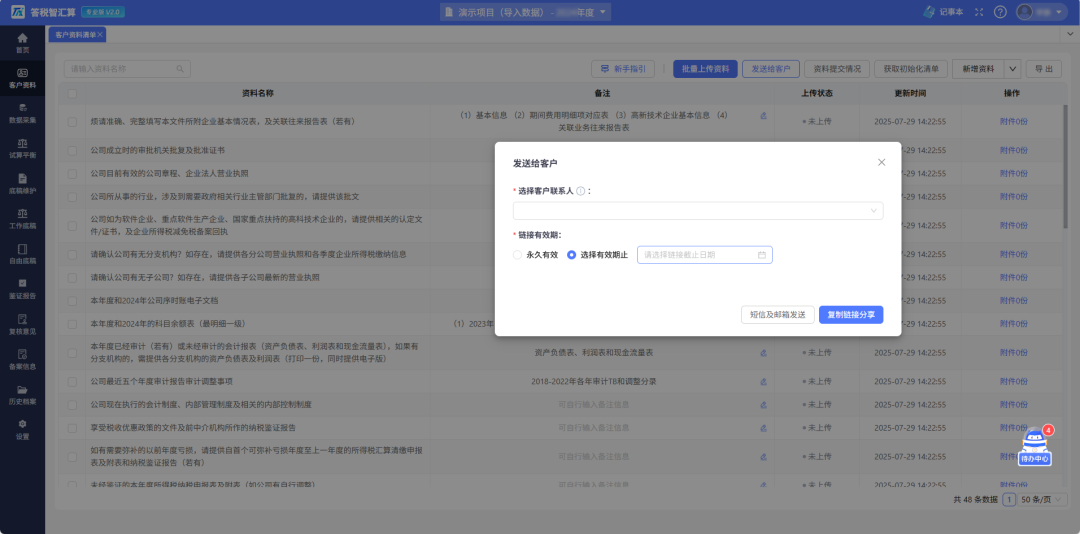Click the 答税智汇算 logo icon
1080x534 pixels.
19,12
